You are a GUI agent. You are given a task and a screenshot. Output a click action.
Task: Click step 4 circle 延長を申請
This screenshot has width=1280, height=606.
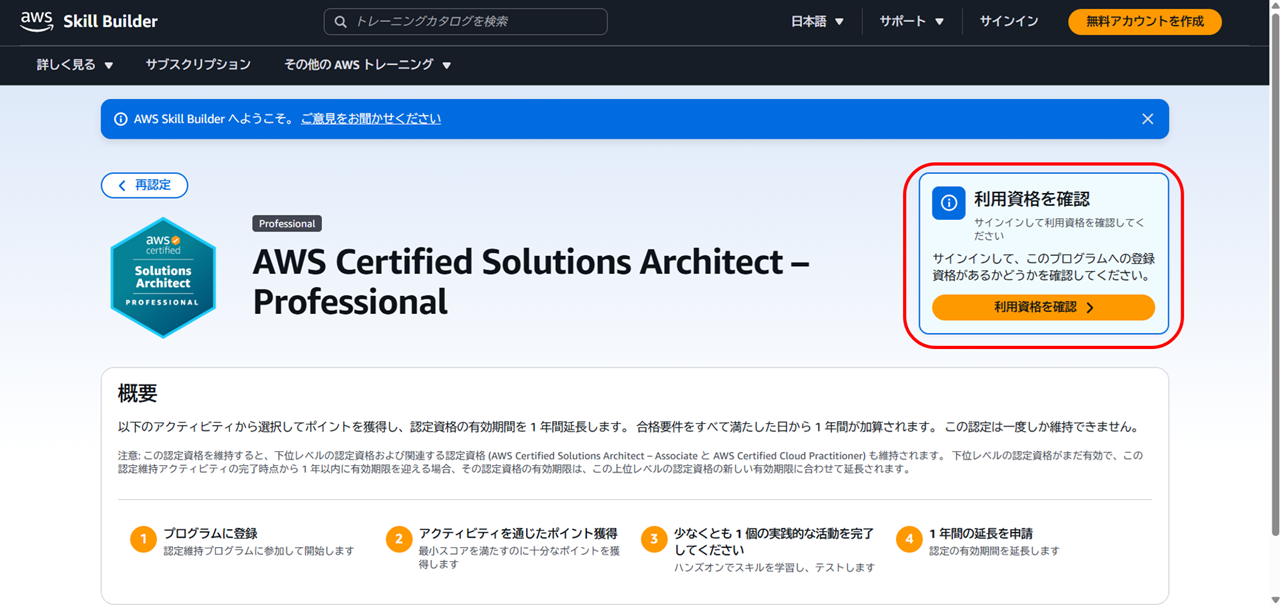[909, 540]
